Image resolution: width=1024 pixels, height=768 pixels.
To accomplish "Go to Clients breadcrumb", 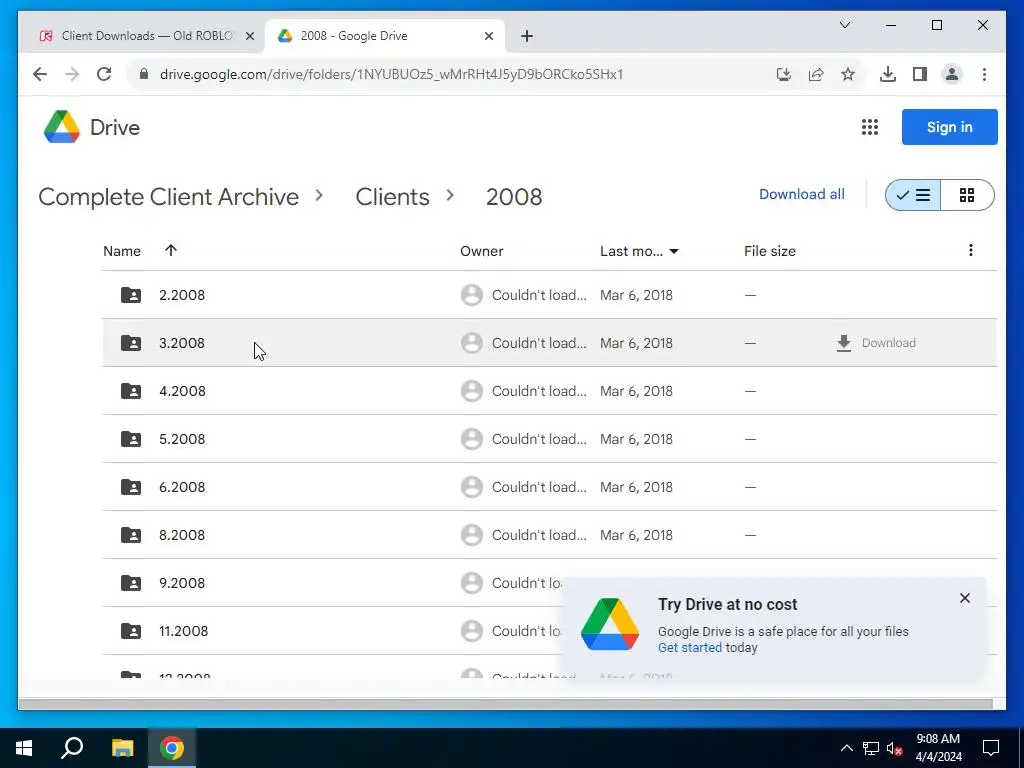I will [392, 197].
